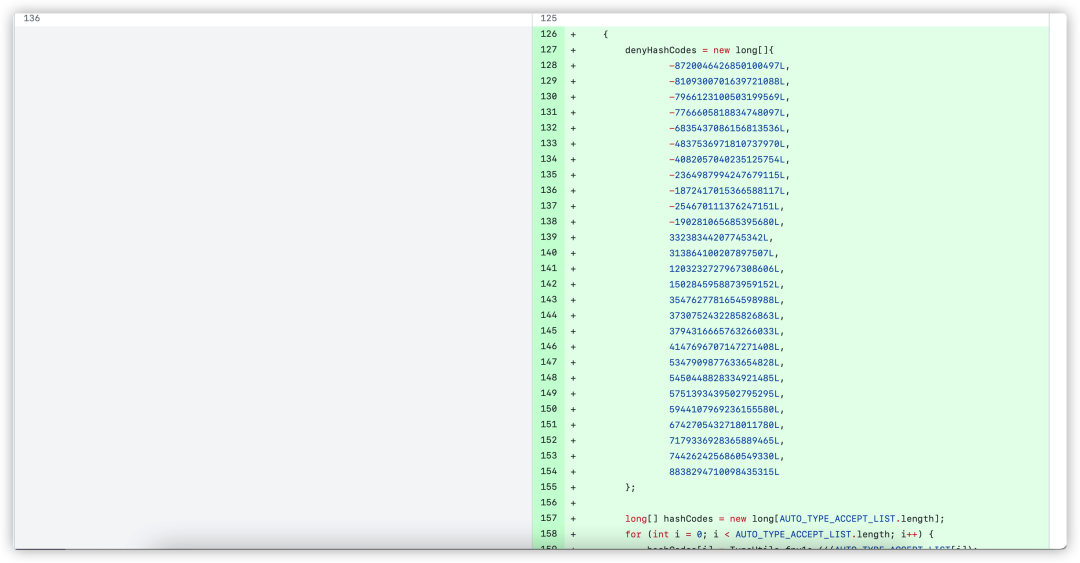Click the hash value -190281065685395680L
Screen dimensions: 1080x563
tap(724, 222)
